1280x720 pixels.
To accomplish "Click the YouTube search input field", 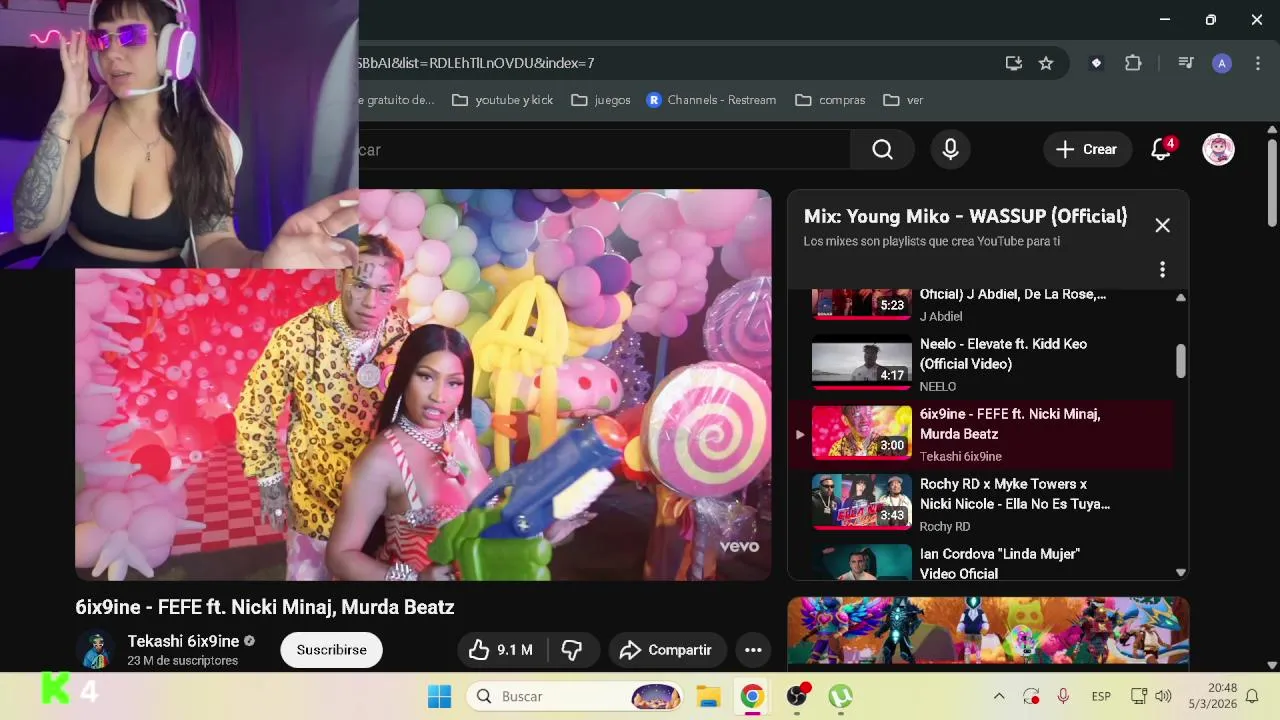I will tap(604, 150).
